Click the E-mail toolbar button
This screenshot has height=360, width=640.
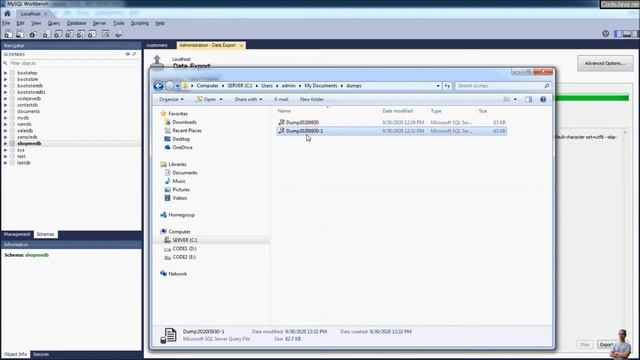coord(281,99)
